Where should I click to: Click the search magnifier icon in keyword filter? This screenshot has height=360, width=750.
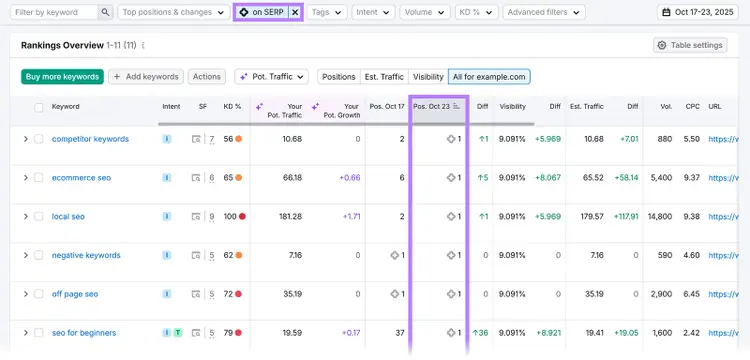(105, 12)
